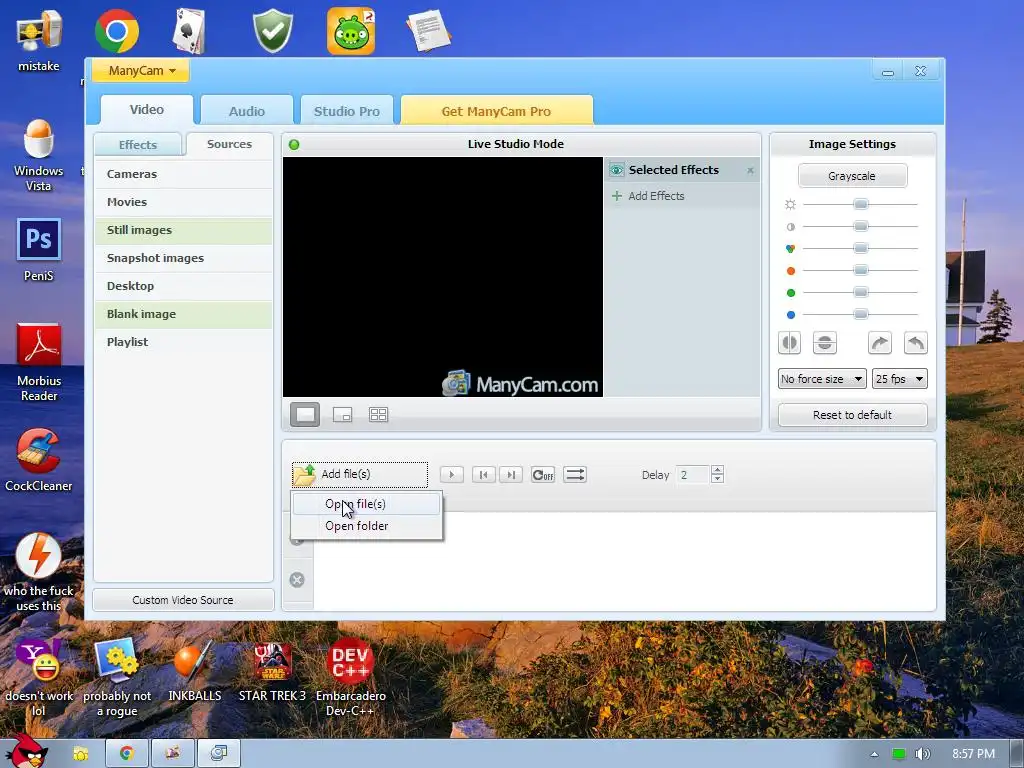Click the Reset to default button

852,415
